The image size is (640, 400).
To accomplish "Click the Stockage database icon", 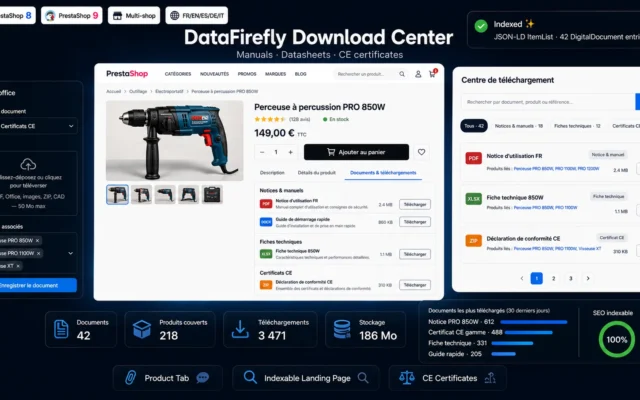I will [342, 329].
